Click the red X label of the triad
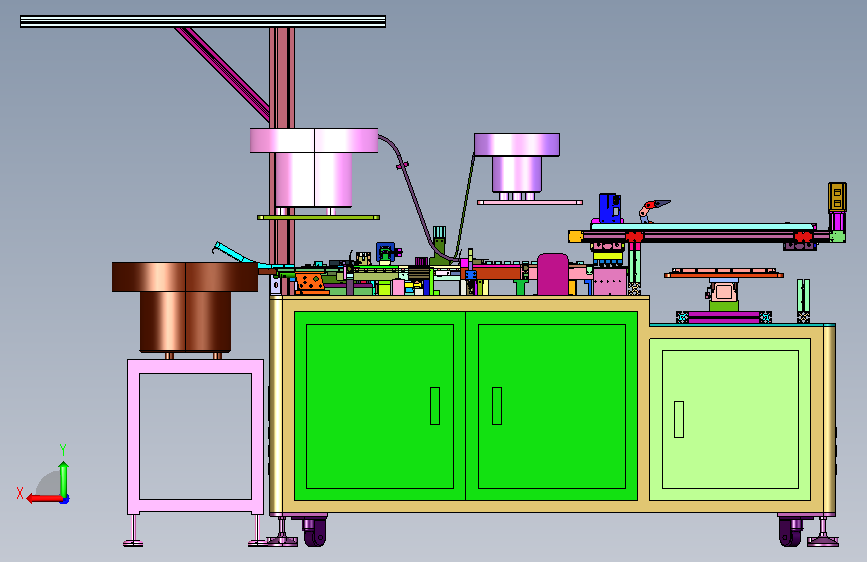The width and height of the screenshot is (867, 562). [20, 493]
